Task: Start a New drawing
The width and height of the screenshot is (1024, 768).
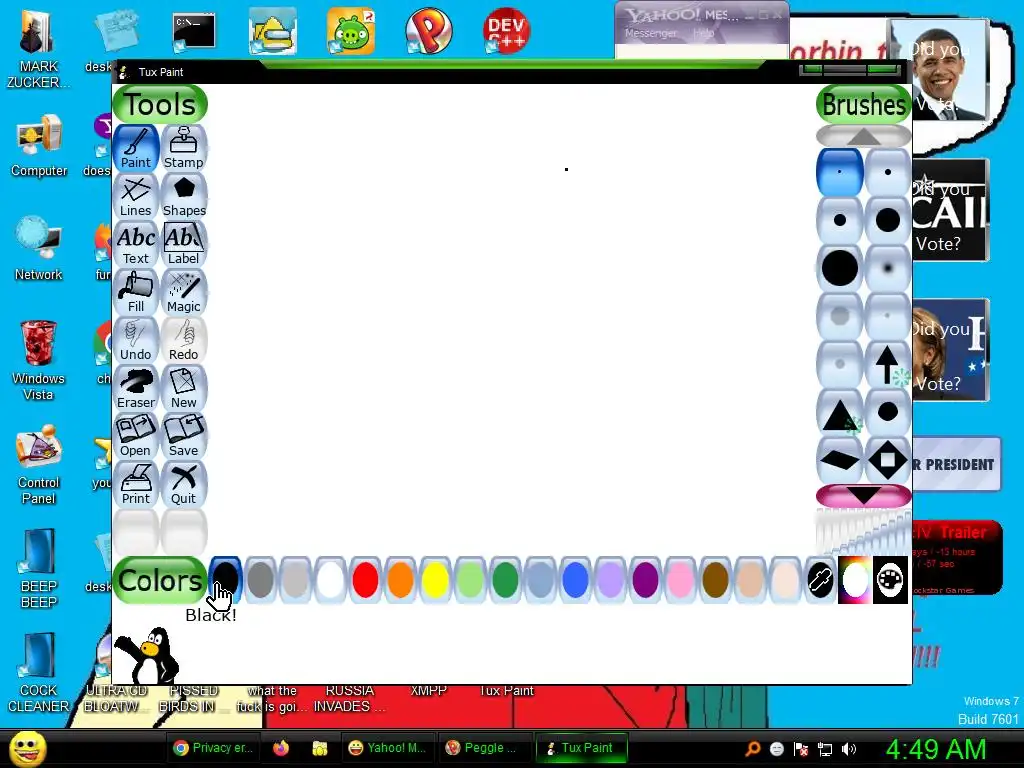Action: click(184, 388)
